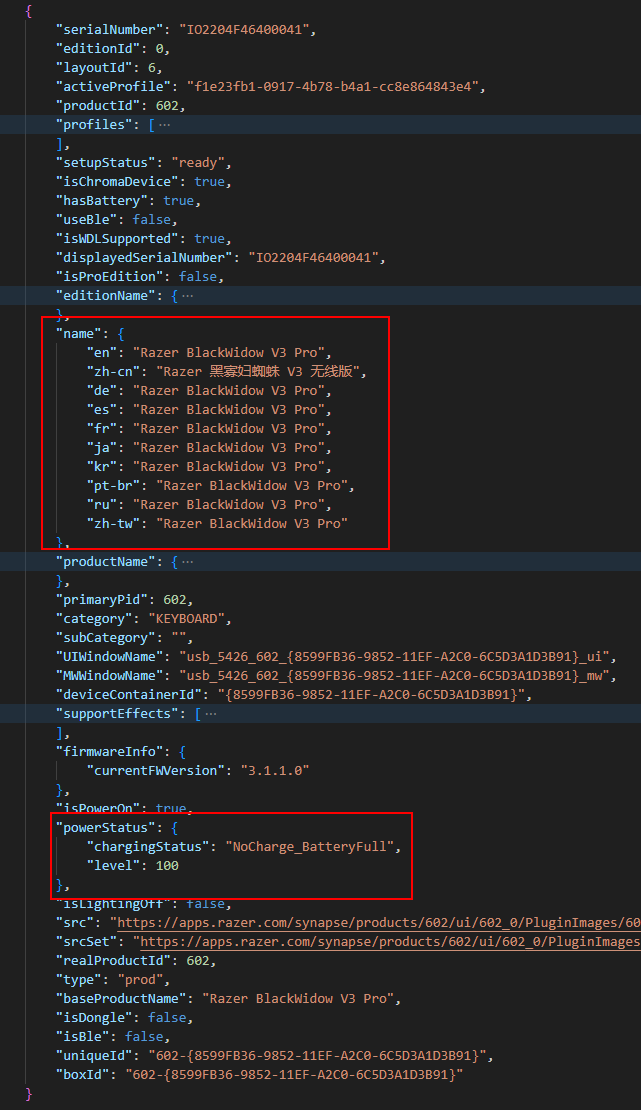Click the "en" name value "Razer BlackWidow V3 Pro"
This screenshot has width=641, height=1110.
(229, 353)
